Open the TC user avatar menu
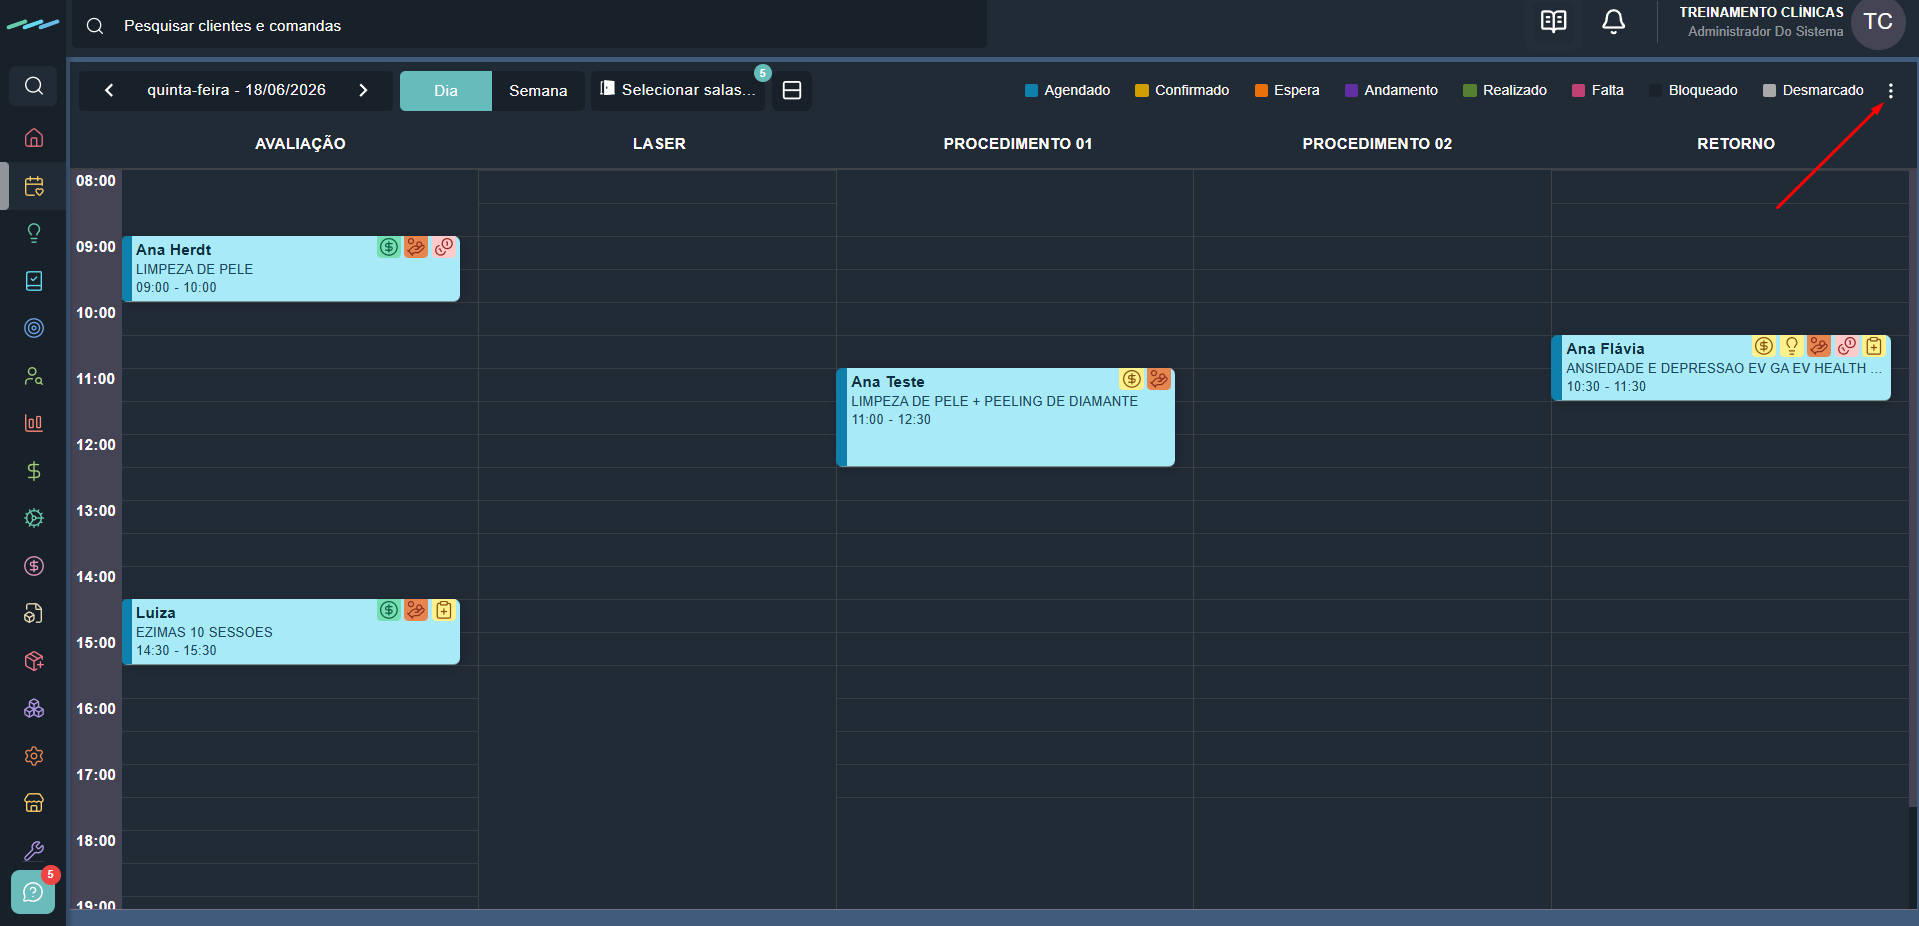 point(1878,22)
